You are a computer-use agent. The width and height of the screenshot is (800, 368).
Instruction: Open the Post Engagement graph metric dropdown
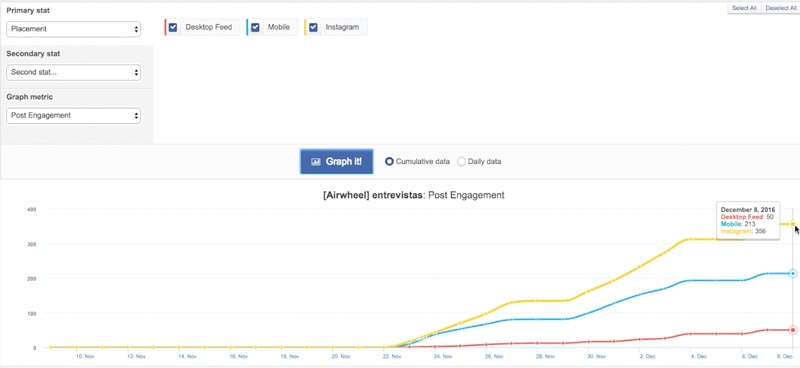click(x=73, y=115)
